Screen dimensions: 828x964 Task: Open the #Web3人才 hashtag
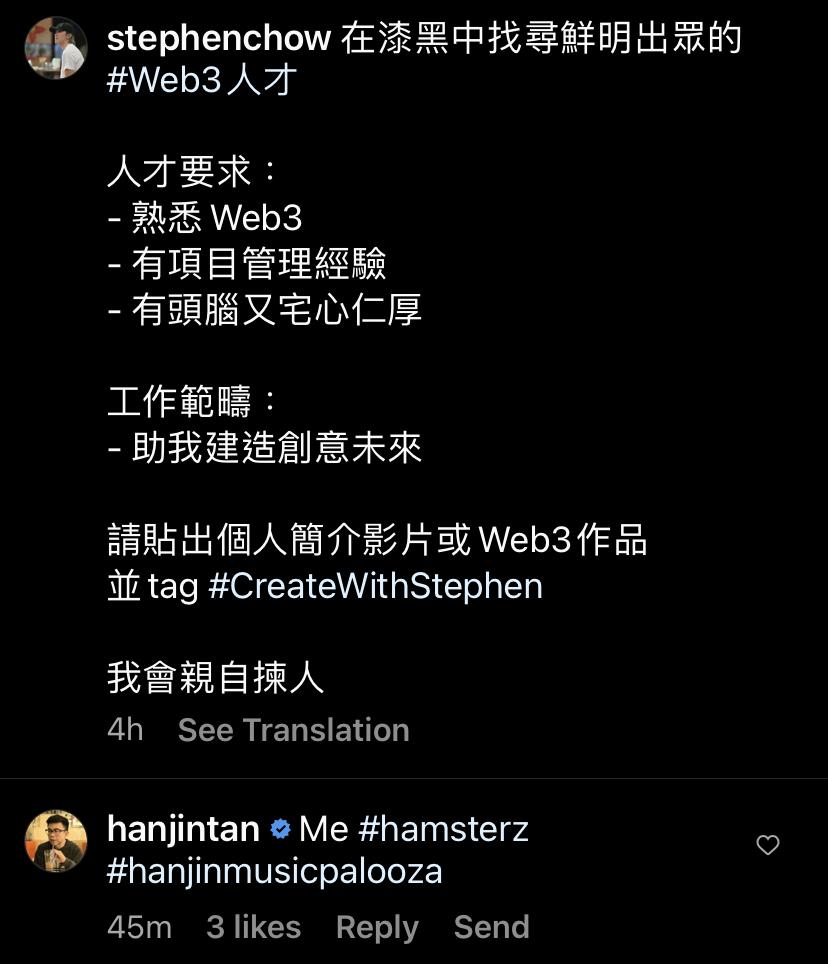pyautogui.click(x=202, y=81)
